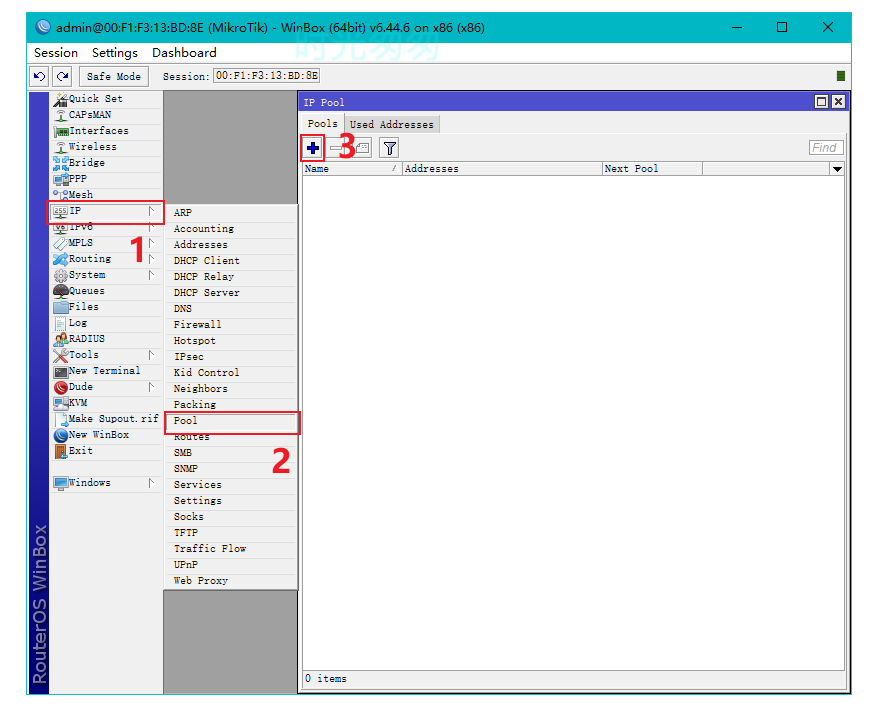Click the green status indicator

(x=841, y=76)
